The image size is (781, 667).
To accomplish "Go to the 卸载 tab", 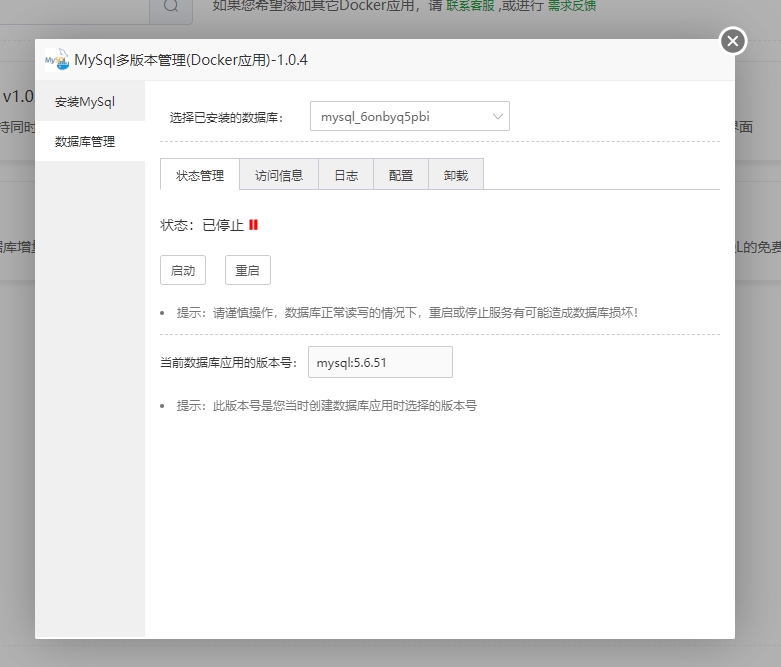I will (456, 175).
